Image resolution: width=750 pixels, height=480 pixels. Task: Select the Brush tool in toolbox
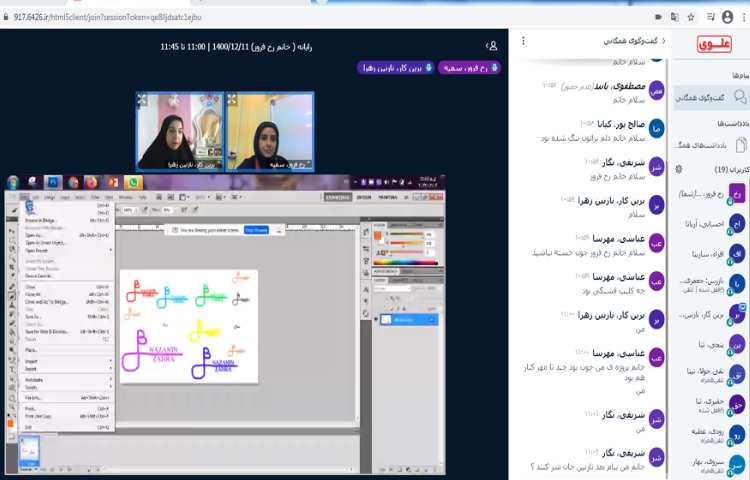(11, 295)
